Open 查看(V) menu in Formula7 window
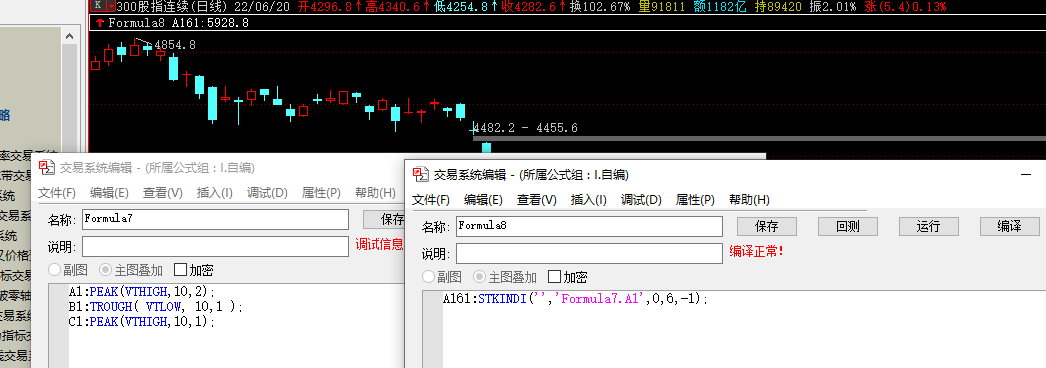Viewport: 1046px width, 368px height. [x=163, y=193]
